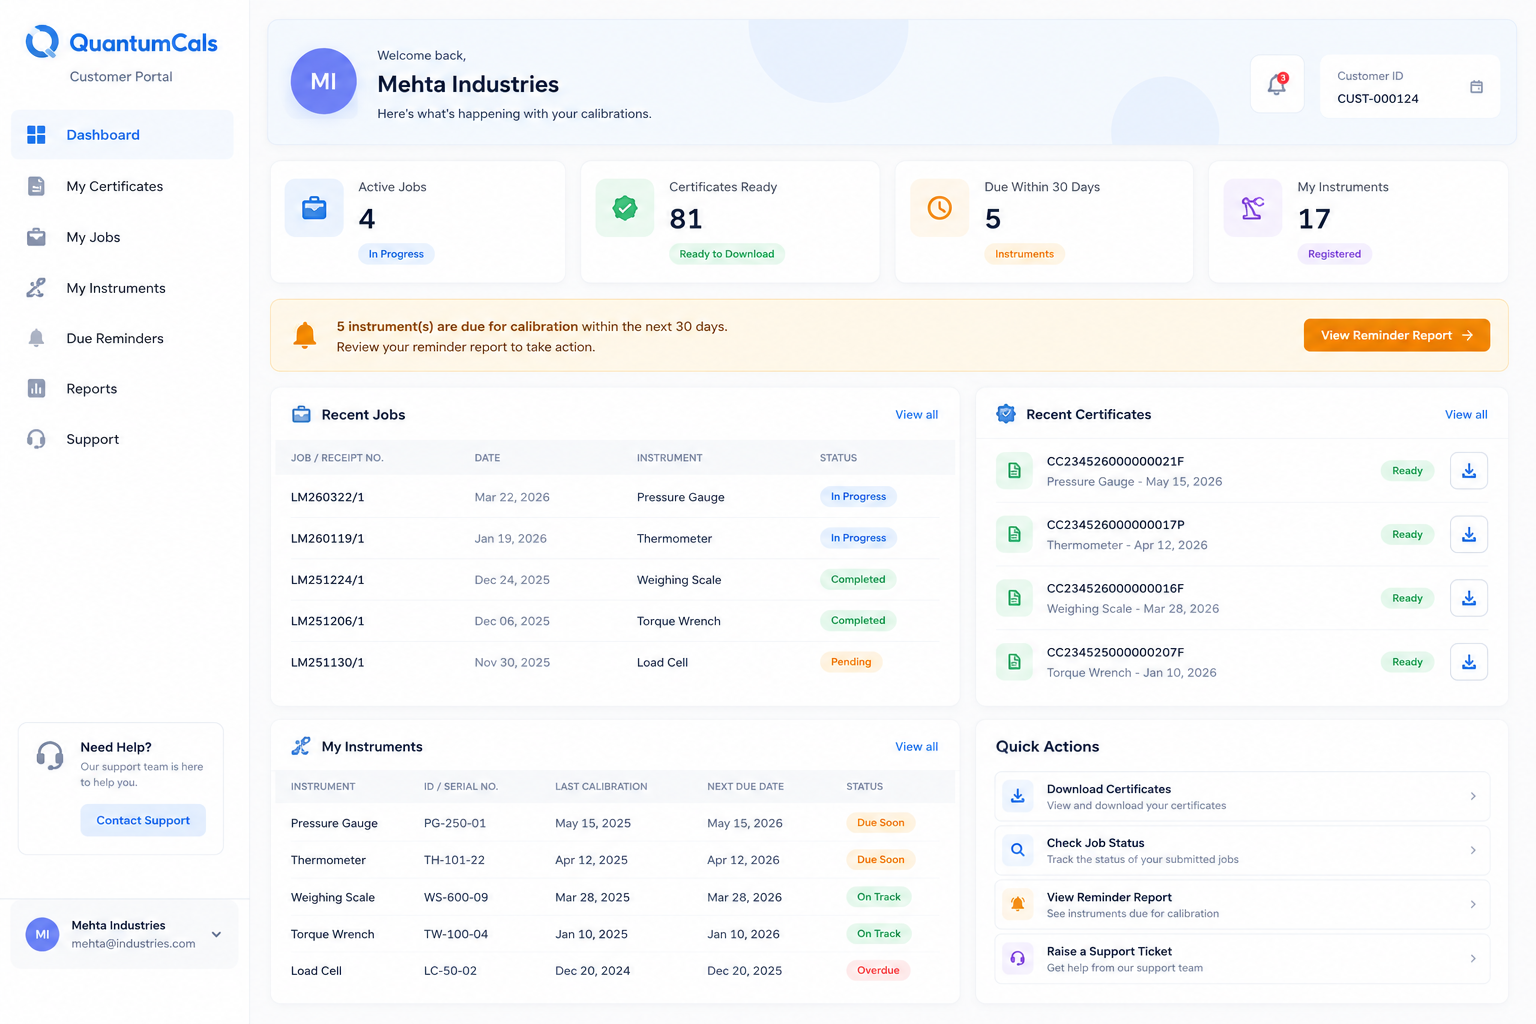The height and width of the screenshot is (1024, 1536).
Task: Click document icon for CC234526000000021F
Action: pos(1014,471)
